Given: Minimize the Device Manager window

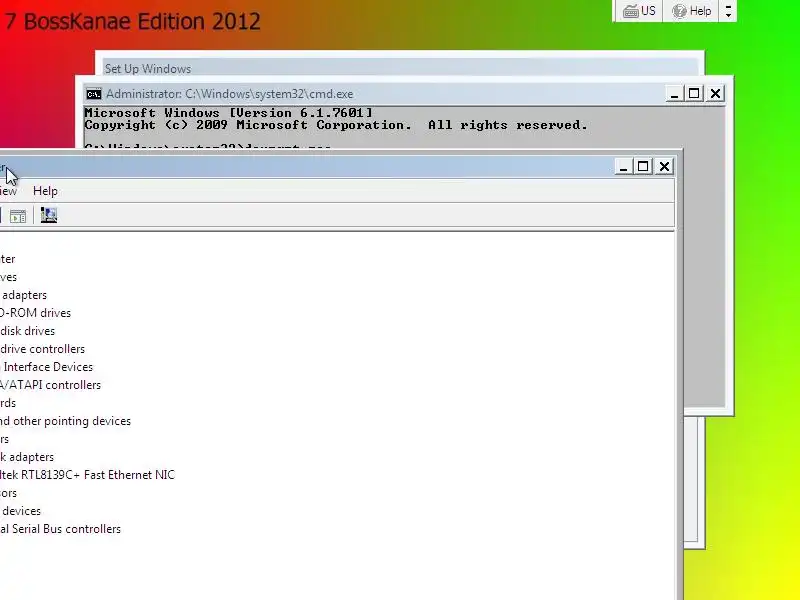Looking at the screenshot, I should 623,167.
